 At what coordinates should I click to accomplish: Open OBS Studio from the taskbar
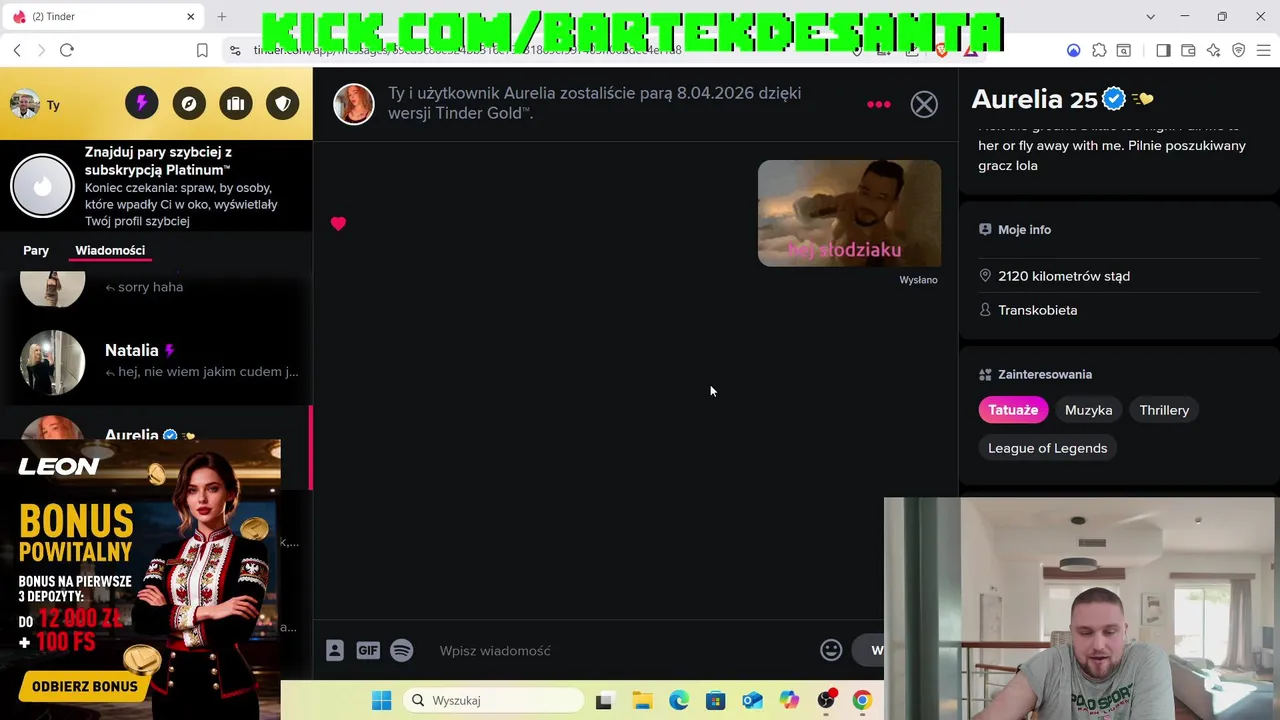click(x=826, y=701)
